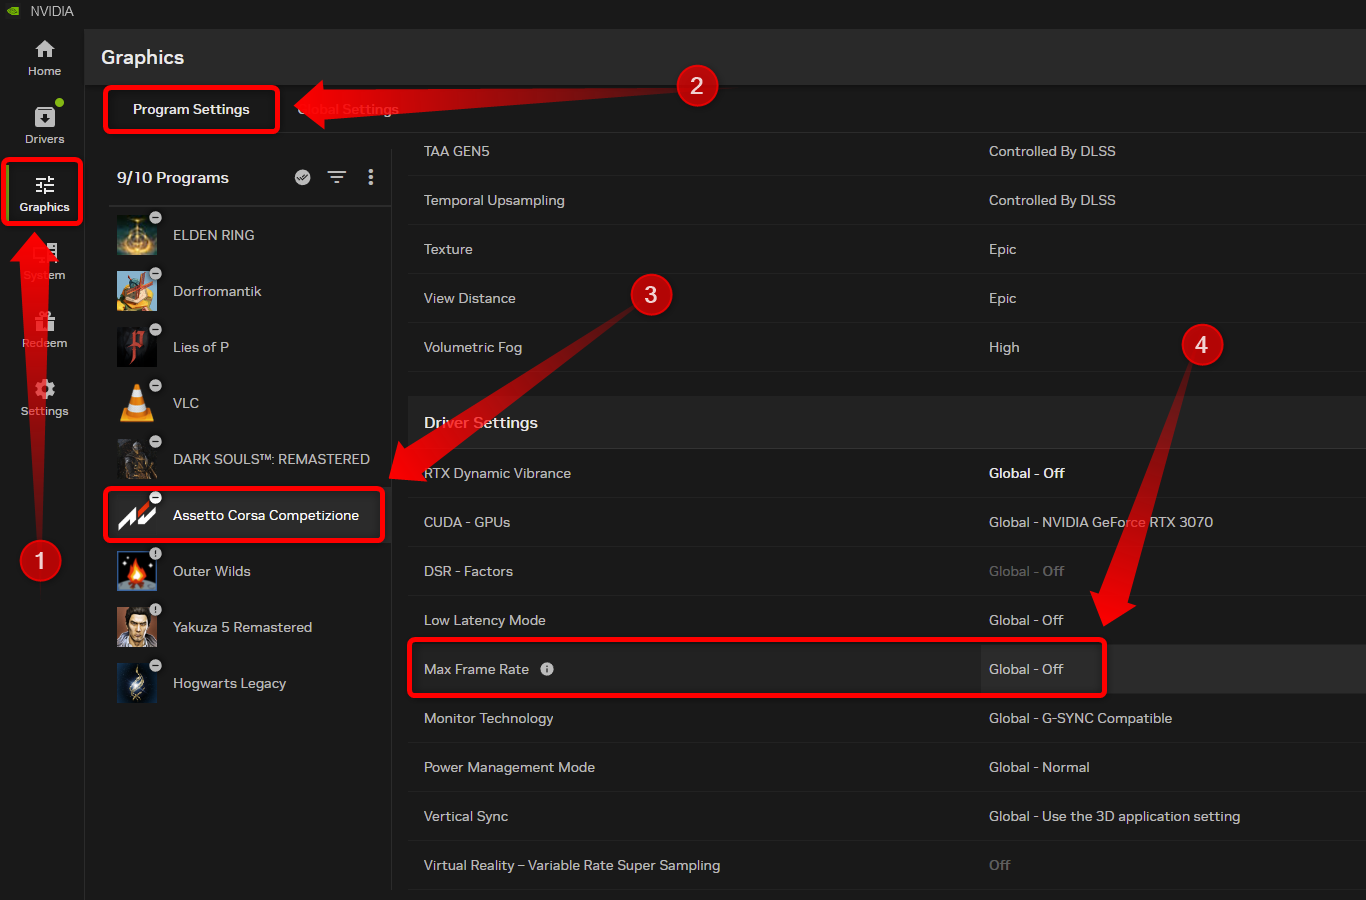Switch to the Program Settings tab
This screenshot has height=900, width=1366.
click(x=191, y=109)
